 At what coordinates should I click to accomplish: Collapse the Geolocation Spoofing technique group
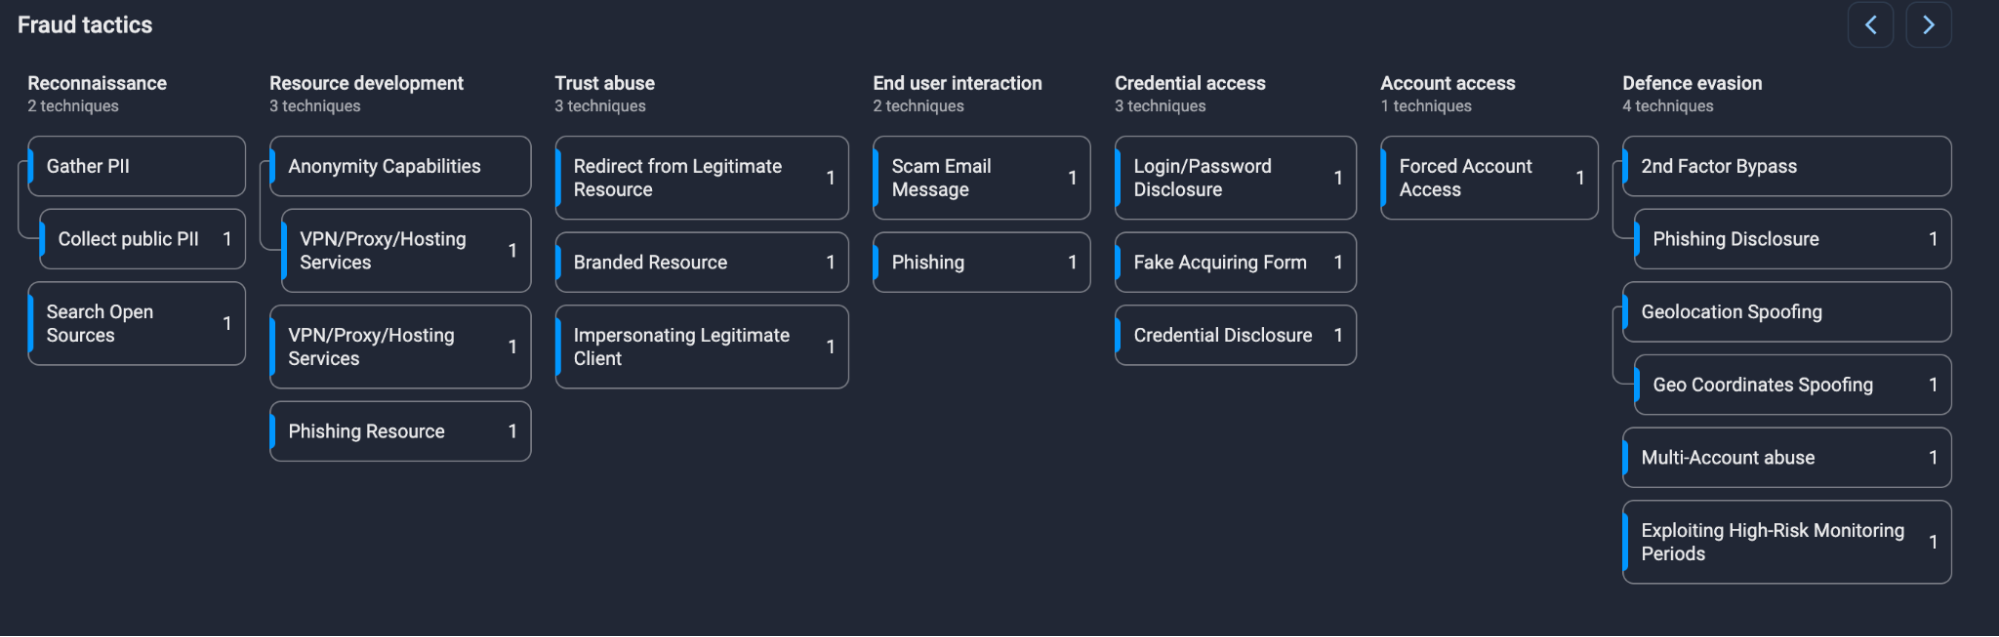coord(1786,312)
